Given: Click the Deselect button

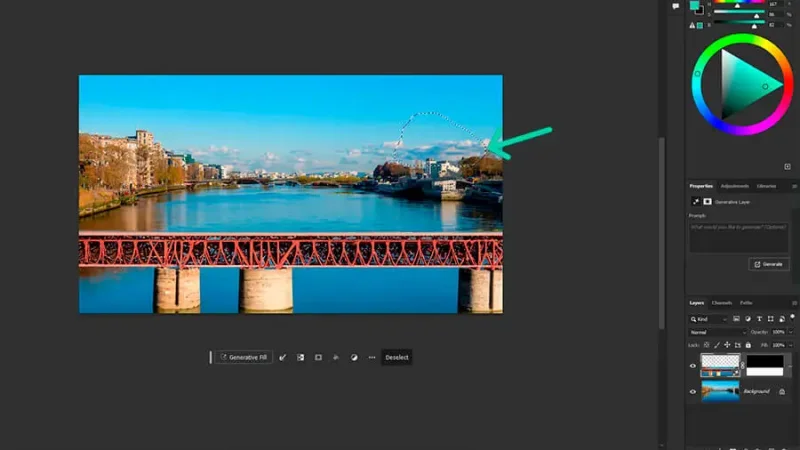Looking at the screenshot, I should click(396, 357).
